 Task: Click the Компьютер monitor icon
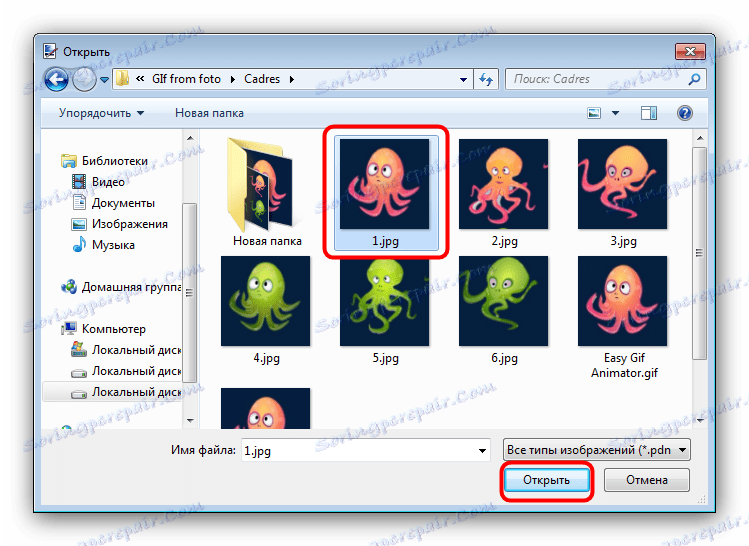[x=69, y=329]
